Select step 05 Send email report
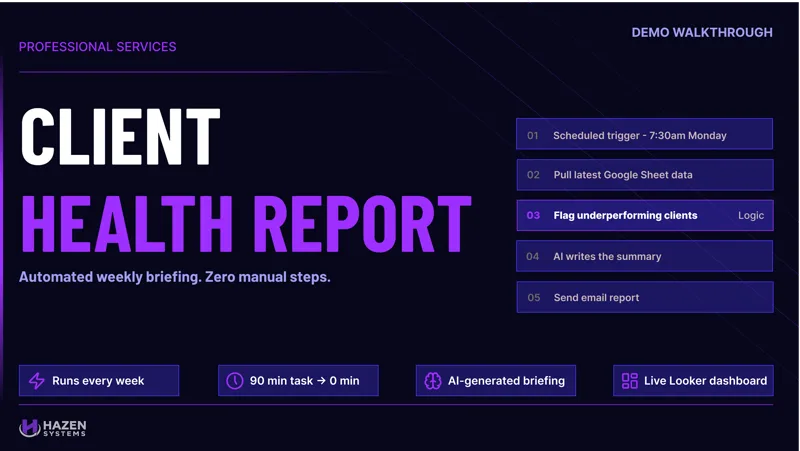The height and width of the screenshot is (451, 800). click(644, 297)
